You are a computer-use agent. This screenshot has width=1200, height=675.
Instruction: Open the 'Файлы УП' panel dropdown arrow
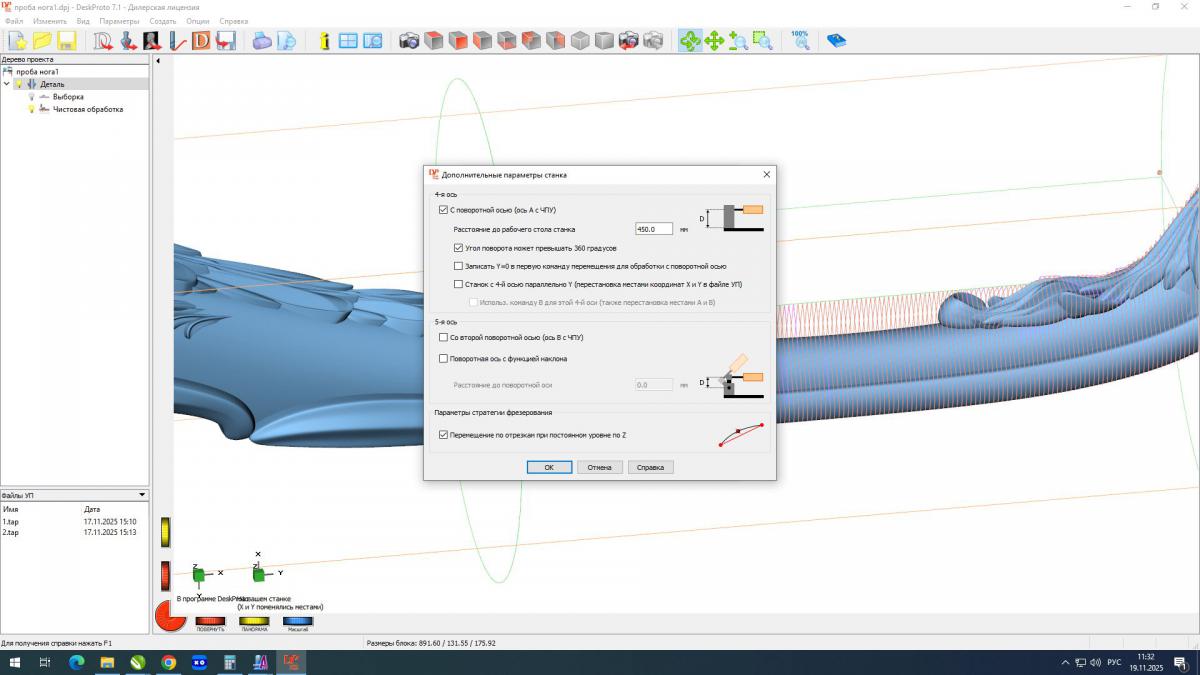point(142,495)
